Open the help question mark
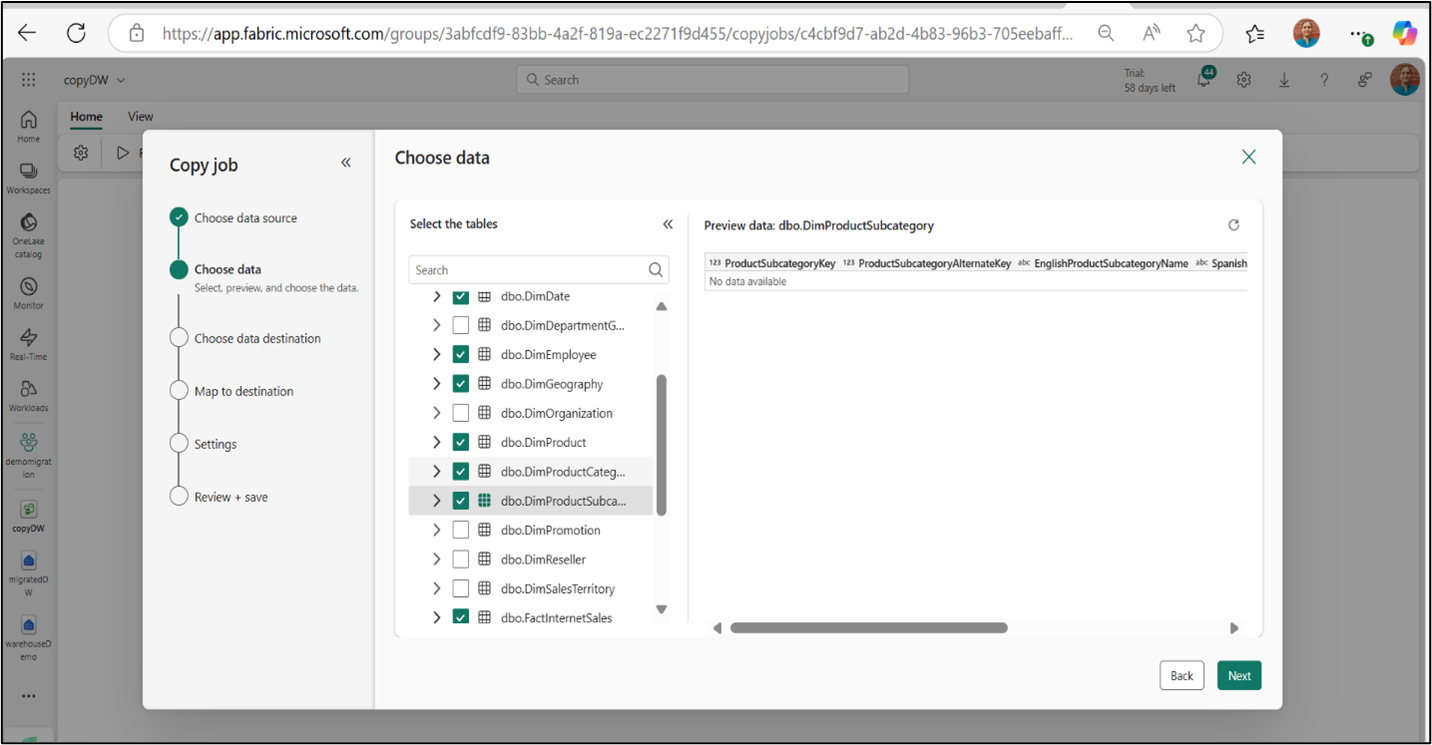Image resolution: width=1432 pixels, height=745 pixels. pyautogui.click(x=1324, y=80)
